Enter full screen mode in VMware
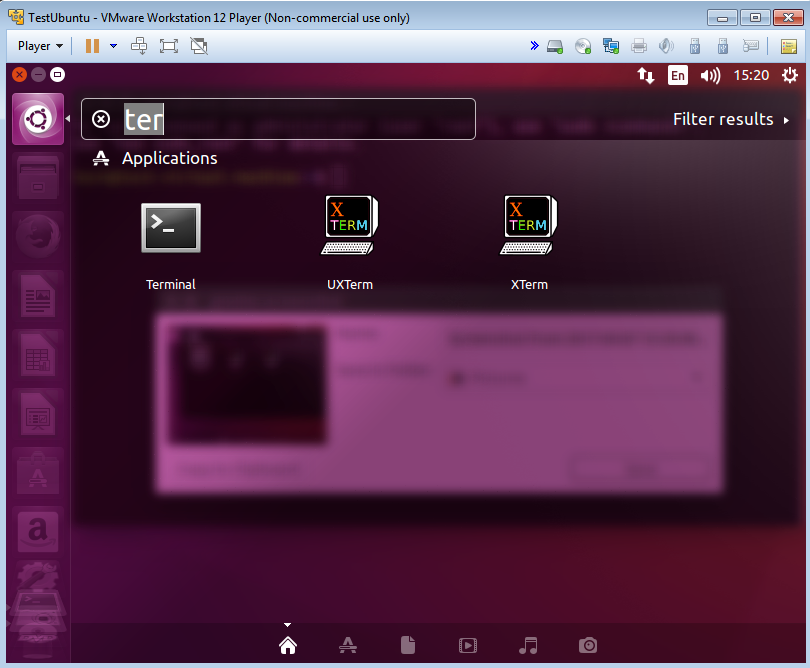Viewport: 810px width, 668px height. click(169, 46)
